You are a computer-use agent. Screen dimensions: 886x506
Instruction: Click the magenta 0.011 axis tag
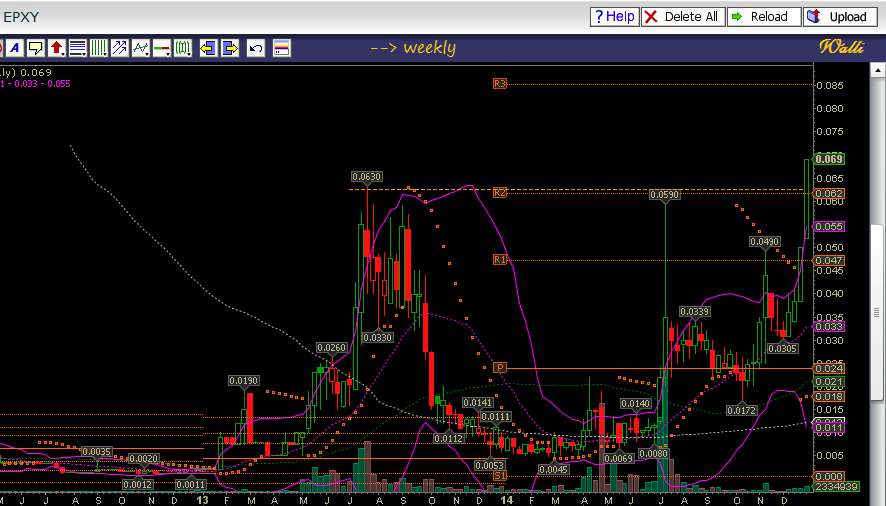pos(829,427)
